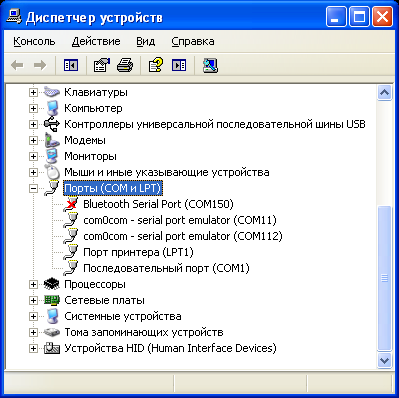Maximize the Device Manager window

click(x=359, y=17)
